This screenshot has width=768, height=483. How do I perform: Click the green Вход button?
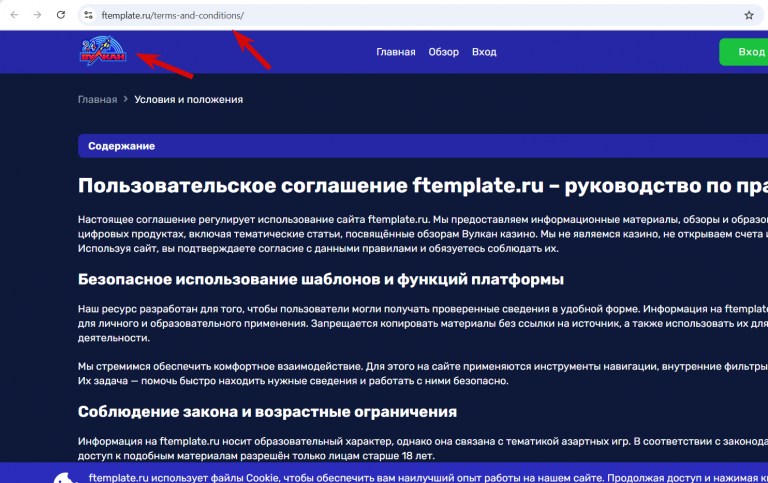tap(744, 52)
